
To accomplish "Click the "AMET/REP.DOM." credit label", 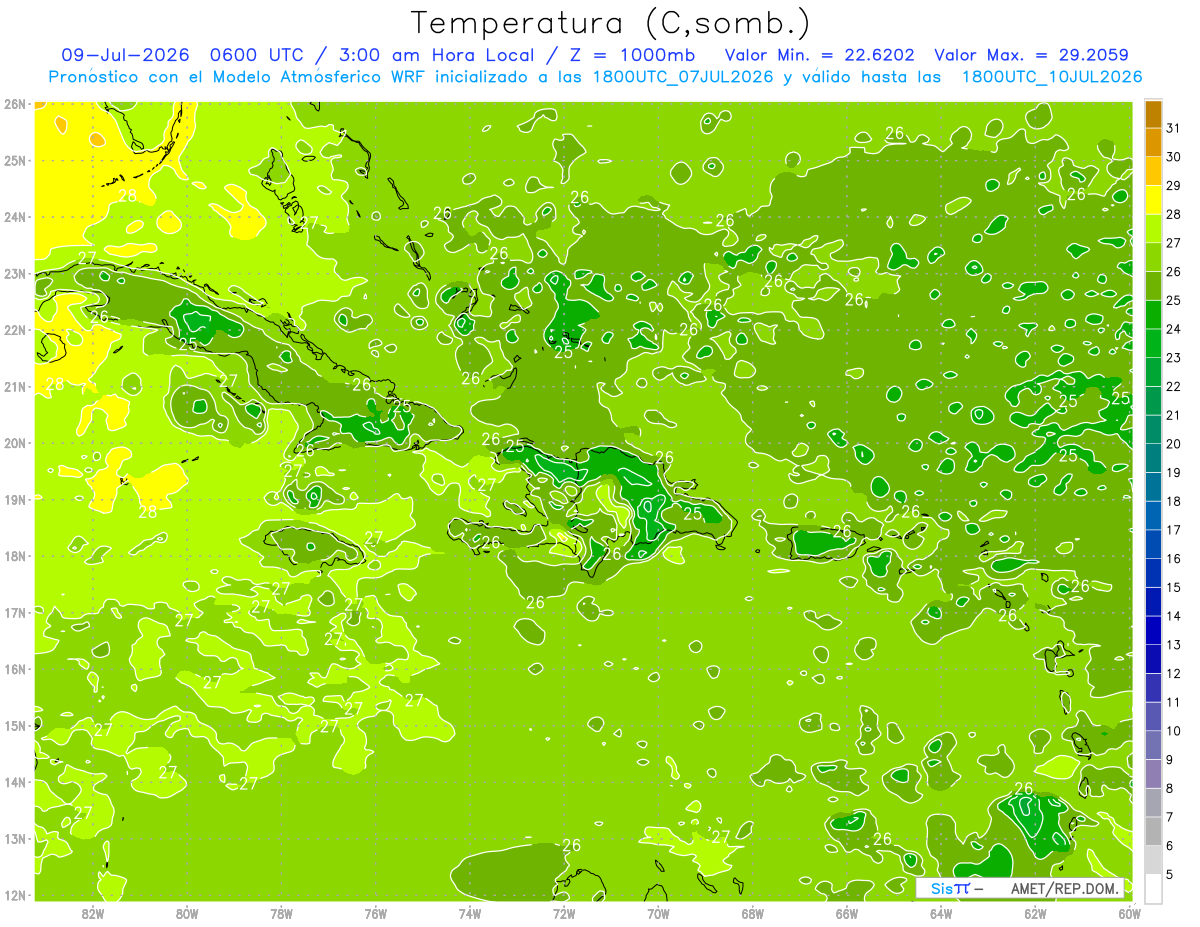I will (x=1066, y=888).
